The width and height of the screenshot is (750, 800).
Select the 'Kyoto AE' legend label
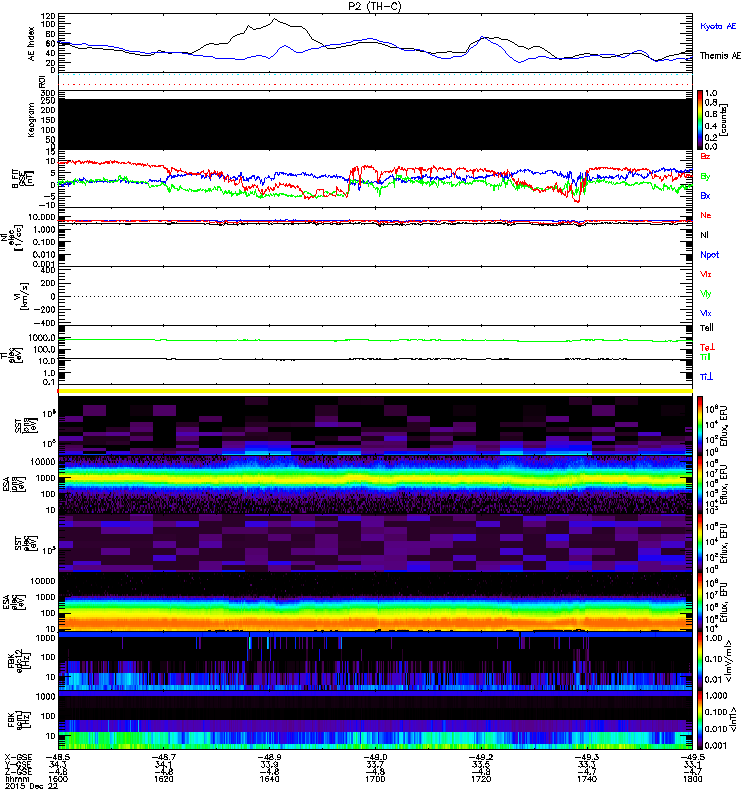pyautogui.click(x=718, y=26)
